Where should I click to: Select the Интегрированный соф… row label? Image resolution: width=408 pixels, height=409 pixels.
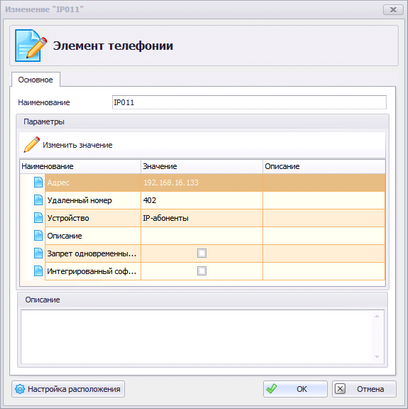92,271
